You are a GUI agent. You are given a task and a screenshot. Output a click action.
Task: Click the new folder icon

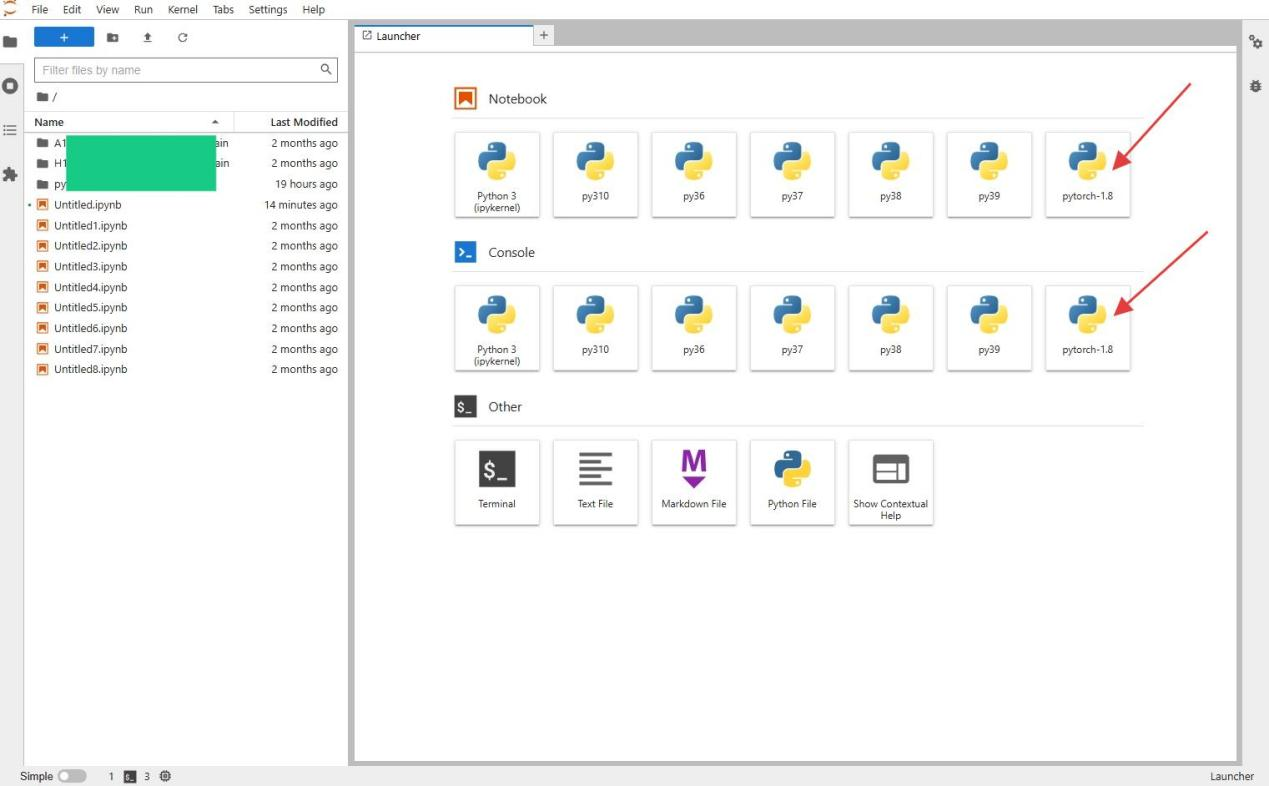tap(112, 37)
